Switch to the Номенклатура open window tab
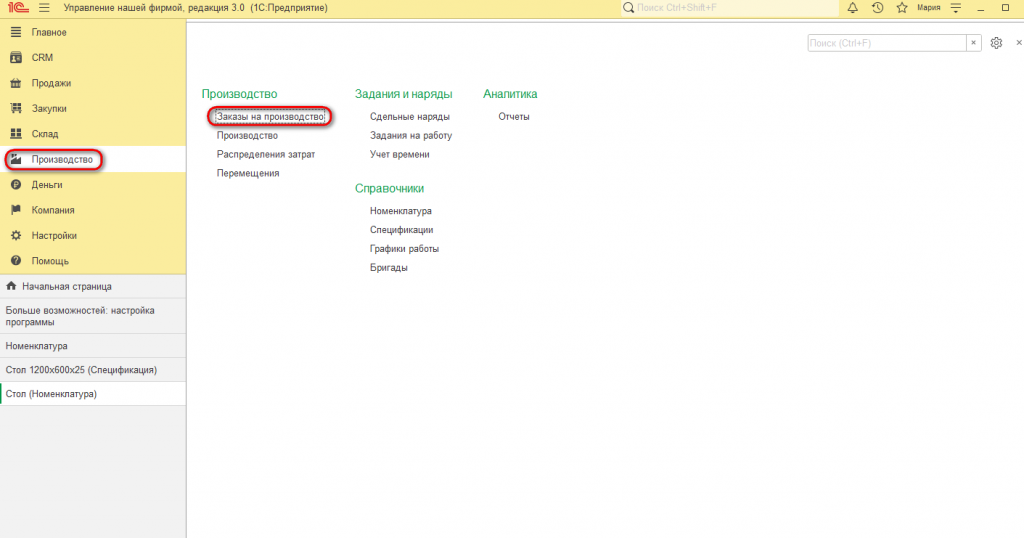The height and width of the screenshot is (538, 1024). coord(93,346)
